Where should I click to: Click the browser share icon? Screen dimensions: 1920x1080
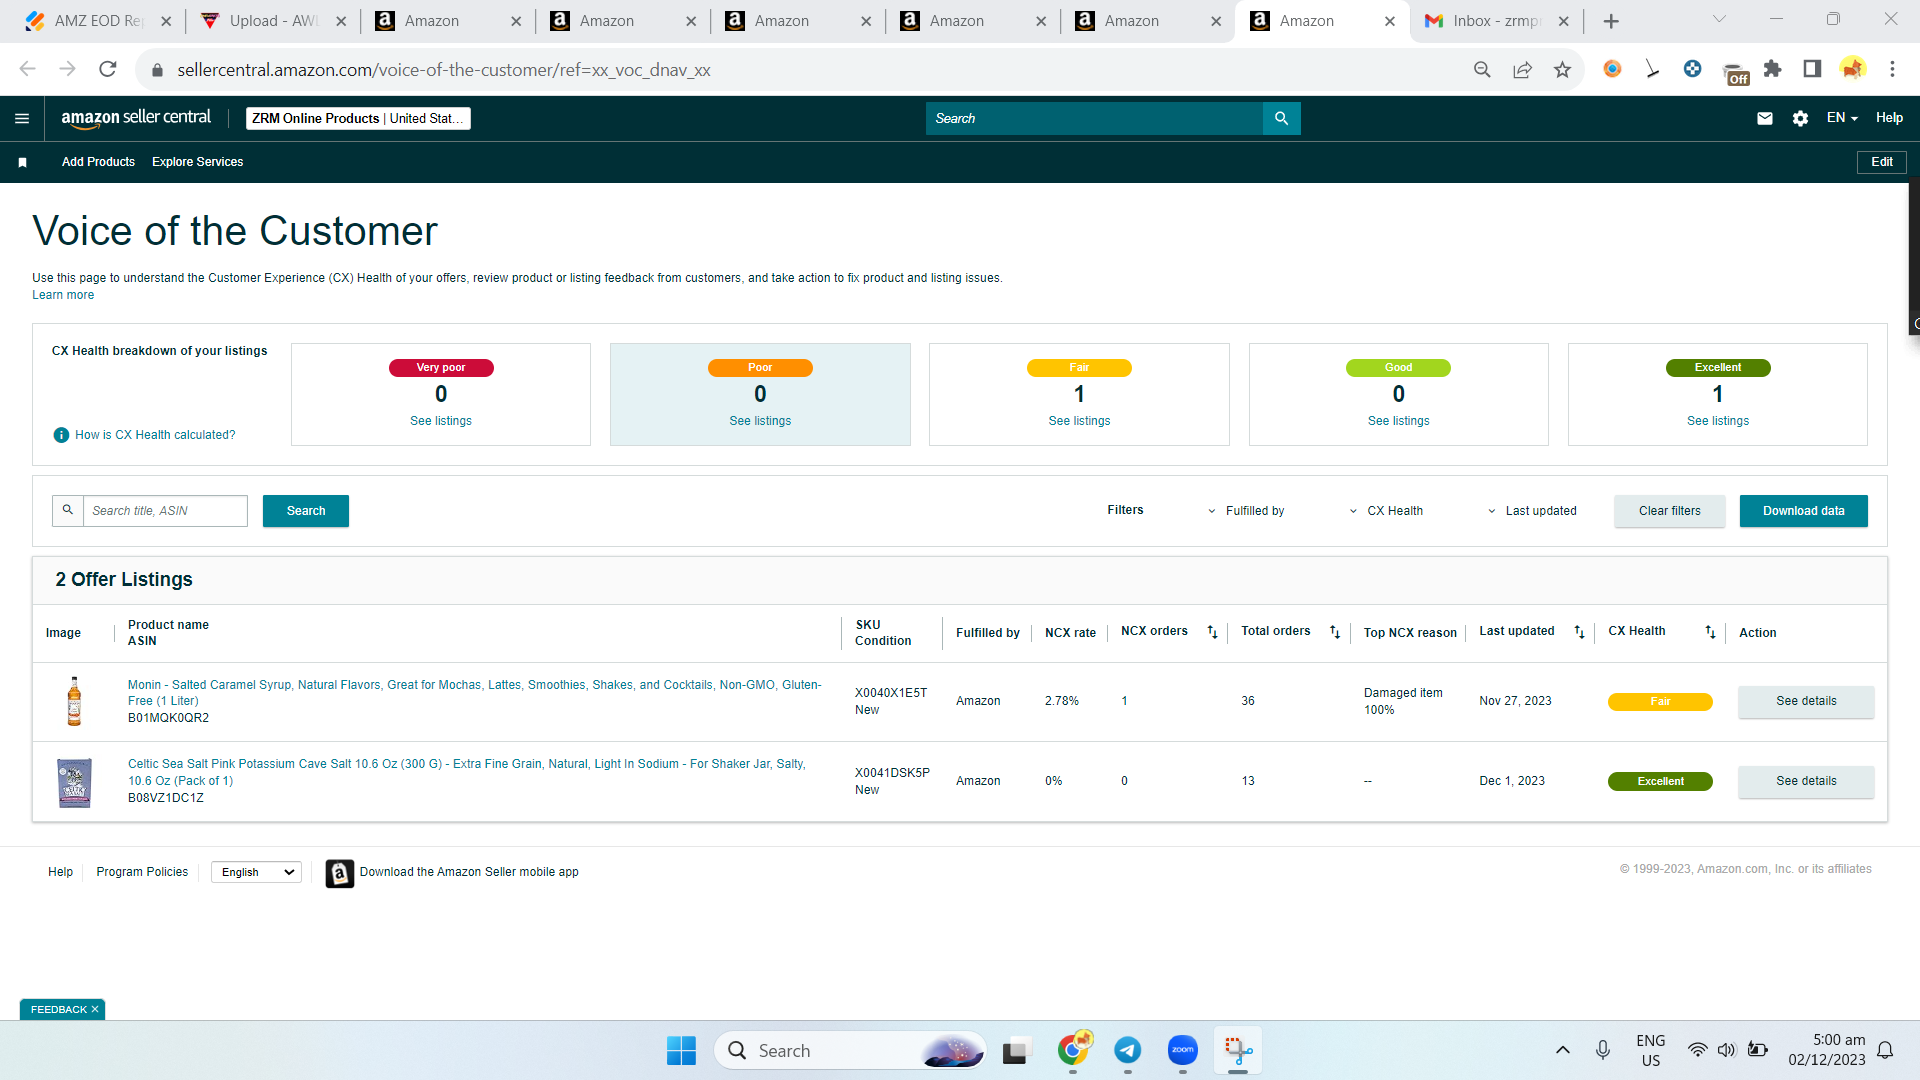(1522, 69)
